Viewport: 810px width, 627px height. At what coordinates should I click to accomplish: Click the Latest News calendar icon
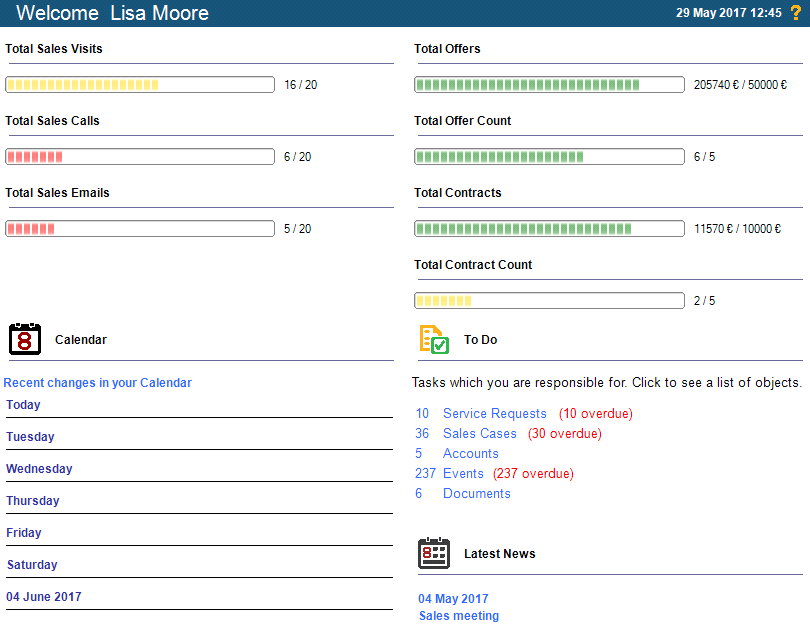[x=434, y=553]
